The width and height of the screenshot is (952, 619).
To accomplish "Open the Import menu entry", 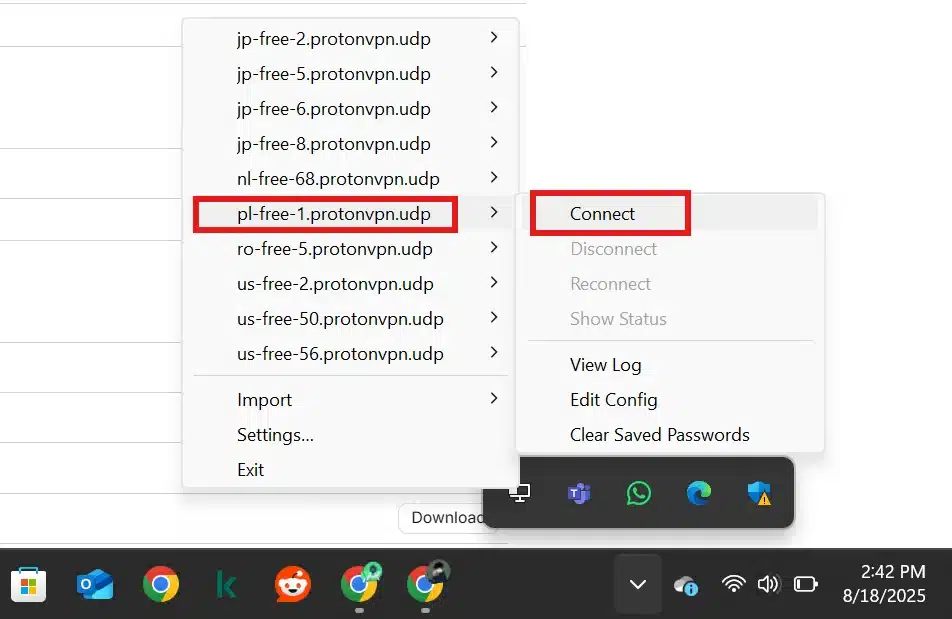I will [350, 400].
